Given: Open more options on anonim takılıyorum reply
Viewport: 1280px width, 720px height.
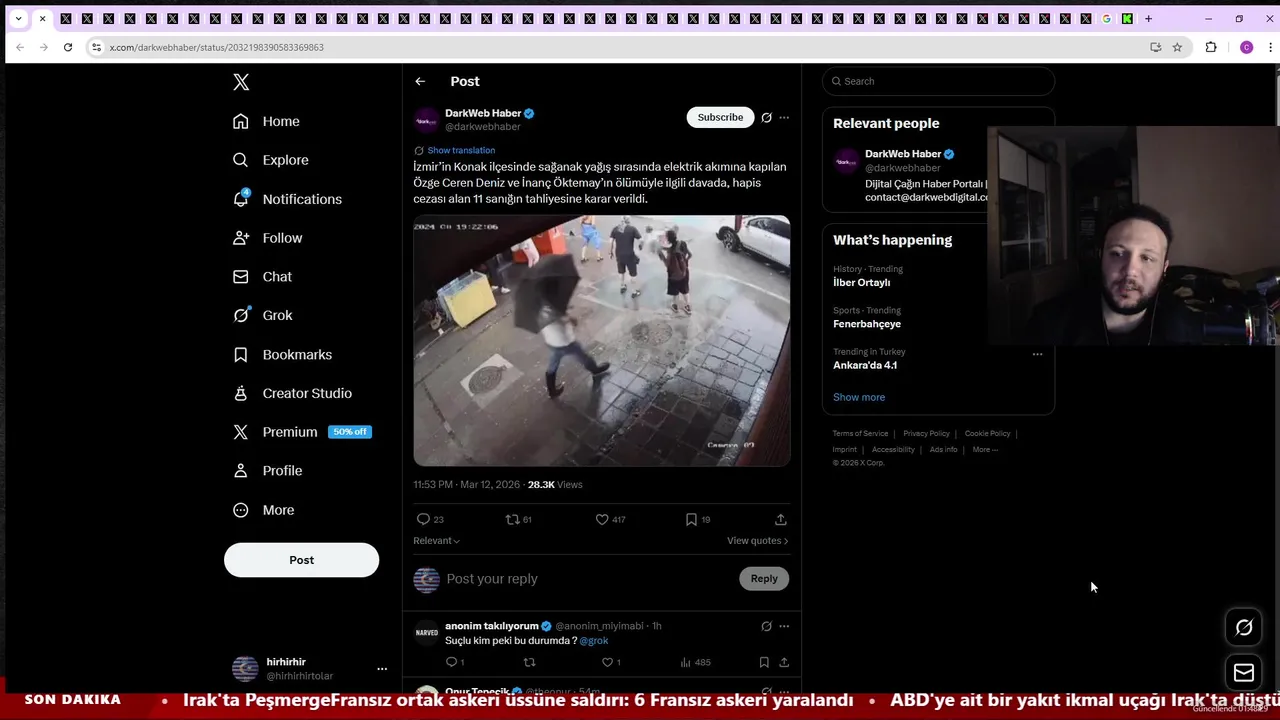Looking at the screenshot, I should point(784,626).
